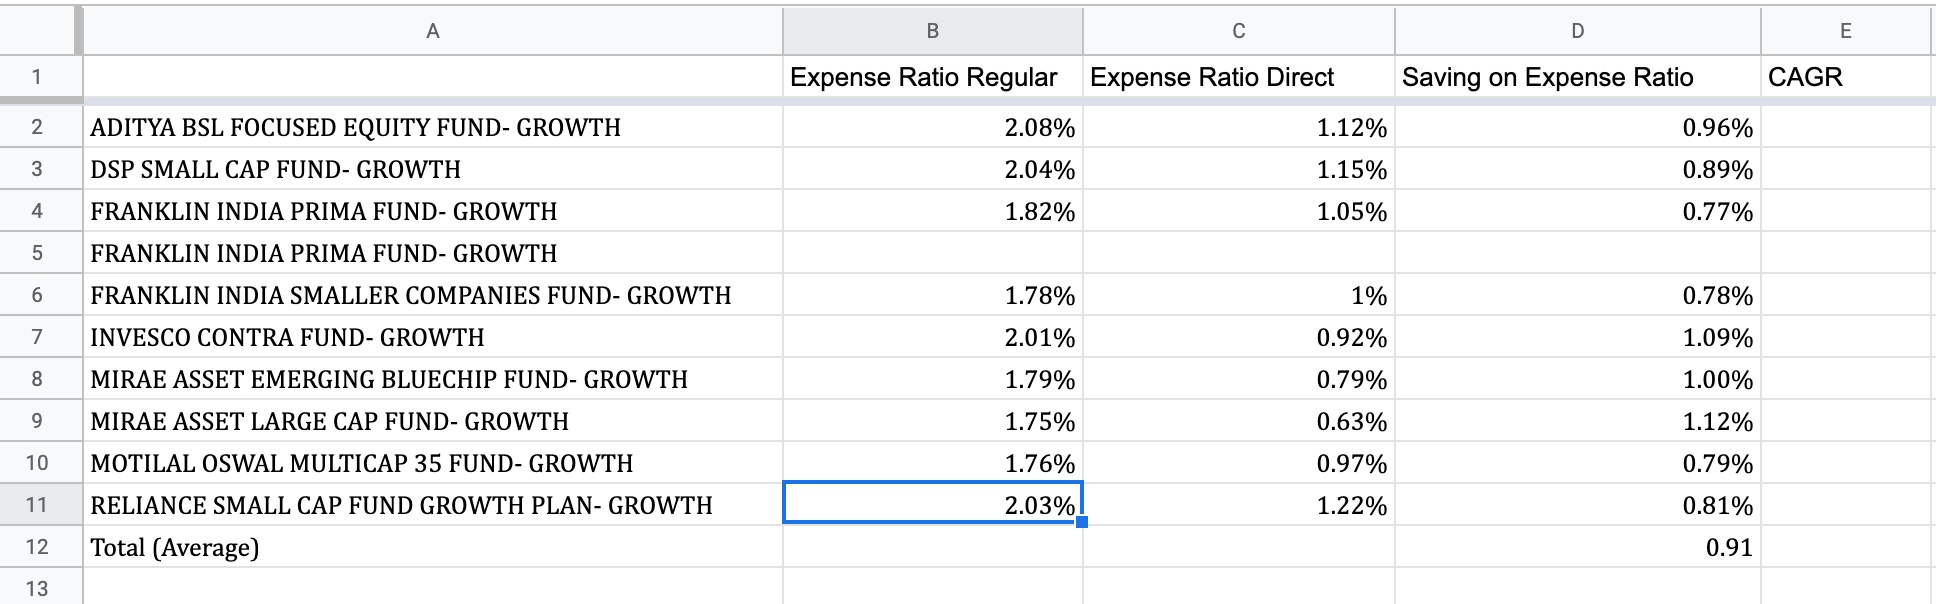Click the 1.79% regular expense cell
1936x604 pixels.
(x=932, y=379)
